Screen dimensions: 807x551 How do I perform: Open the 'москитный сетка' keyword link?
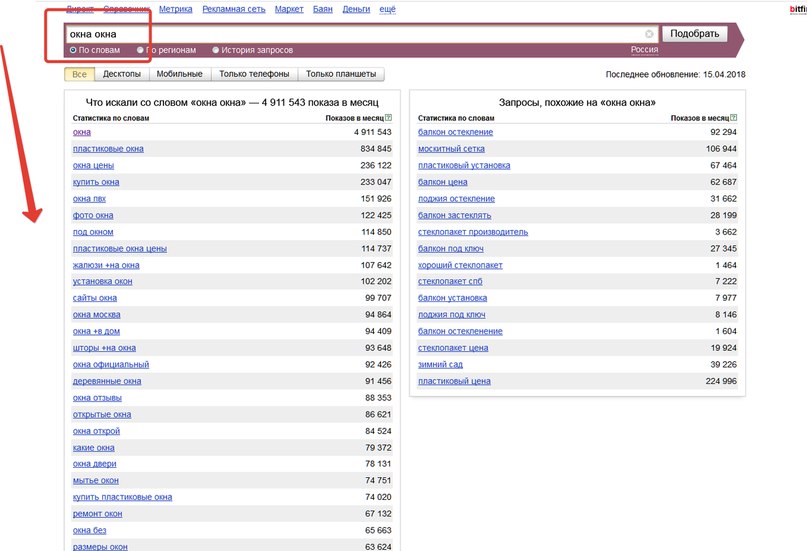(451, 149)
